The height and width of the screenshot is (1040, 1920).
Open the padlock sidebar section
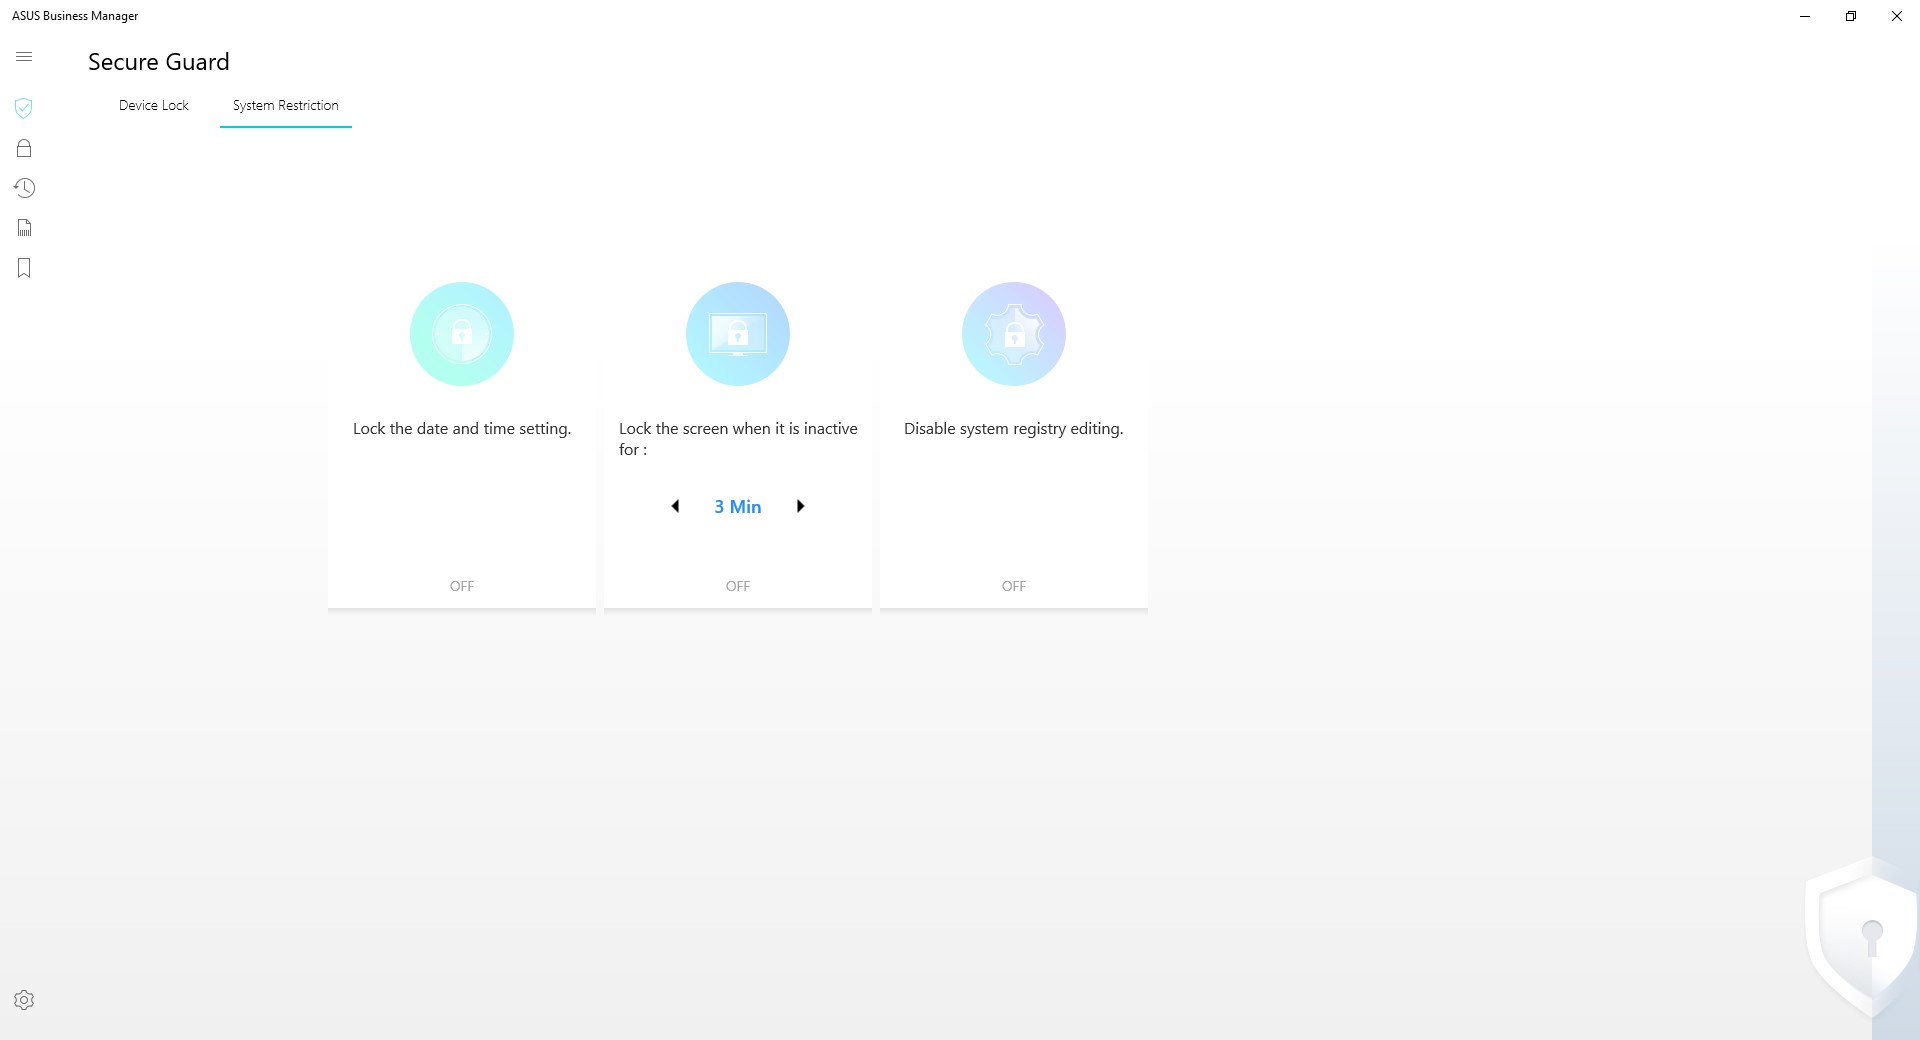coord(24,148)
